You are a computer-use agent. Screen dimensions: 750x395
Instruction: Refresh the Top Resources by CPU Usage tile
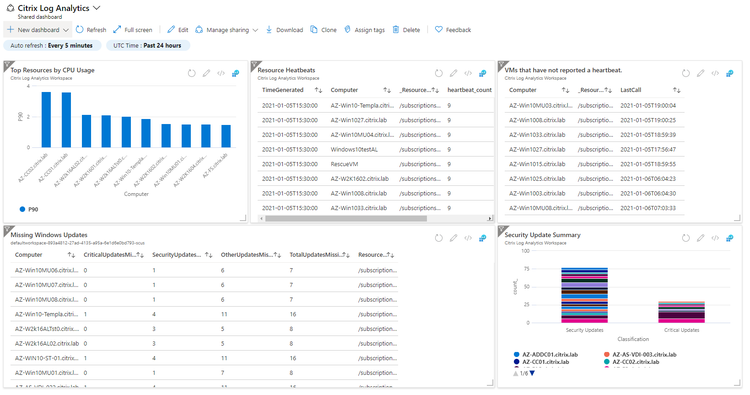coord(192,73)
